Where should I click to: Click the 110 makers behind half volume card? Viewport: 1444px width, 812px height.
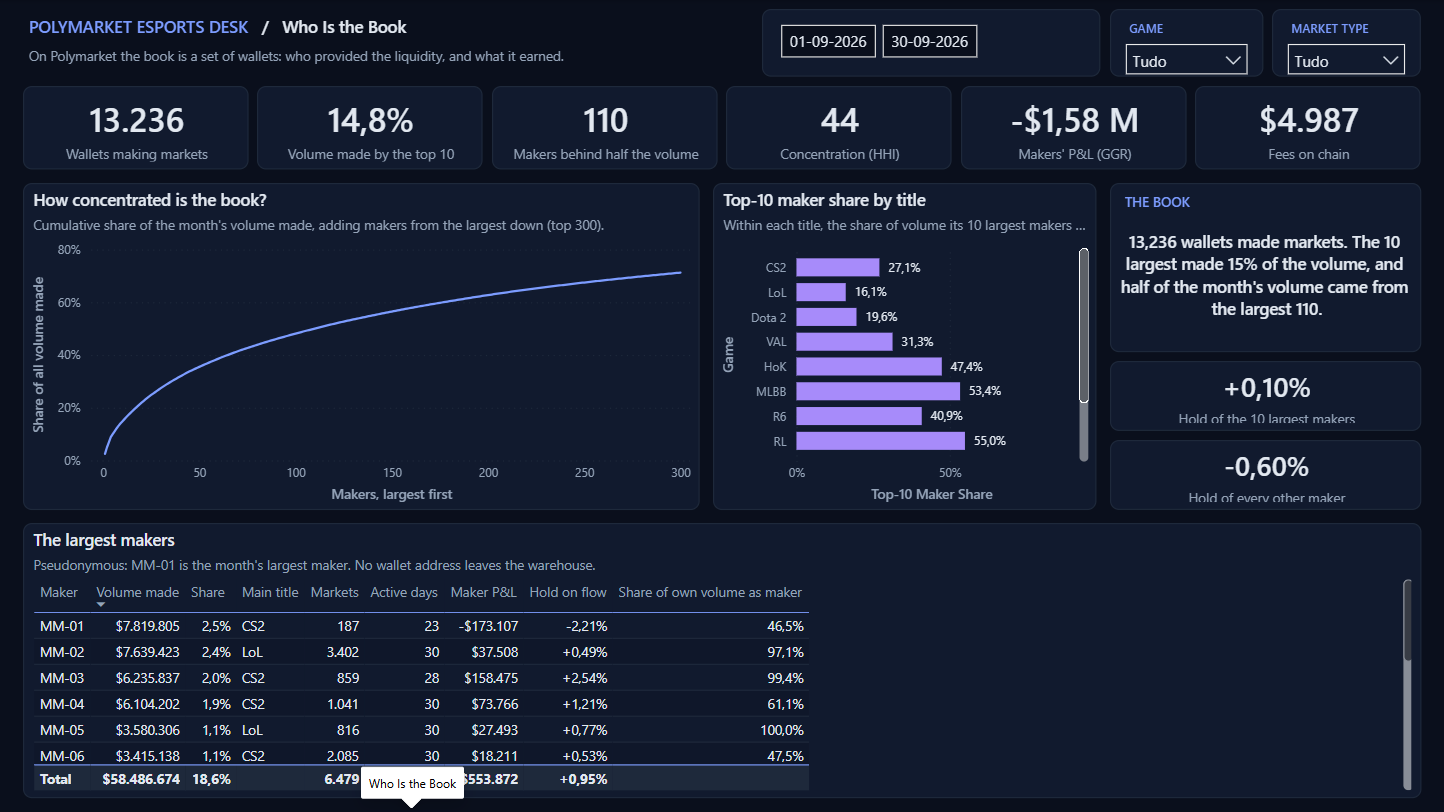605,128
